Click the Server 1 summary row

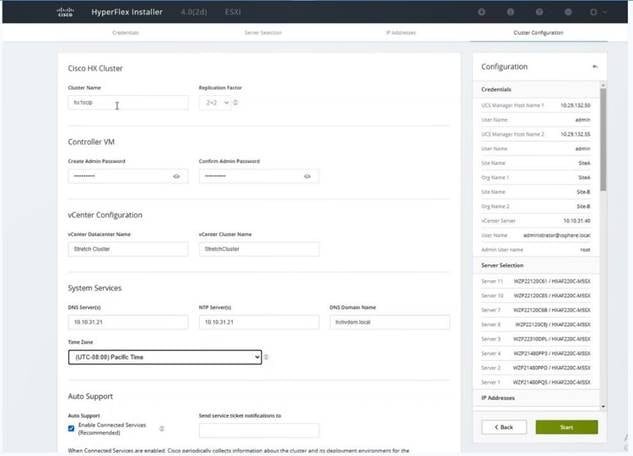pyautogui.click(x=536, y=382)
